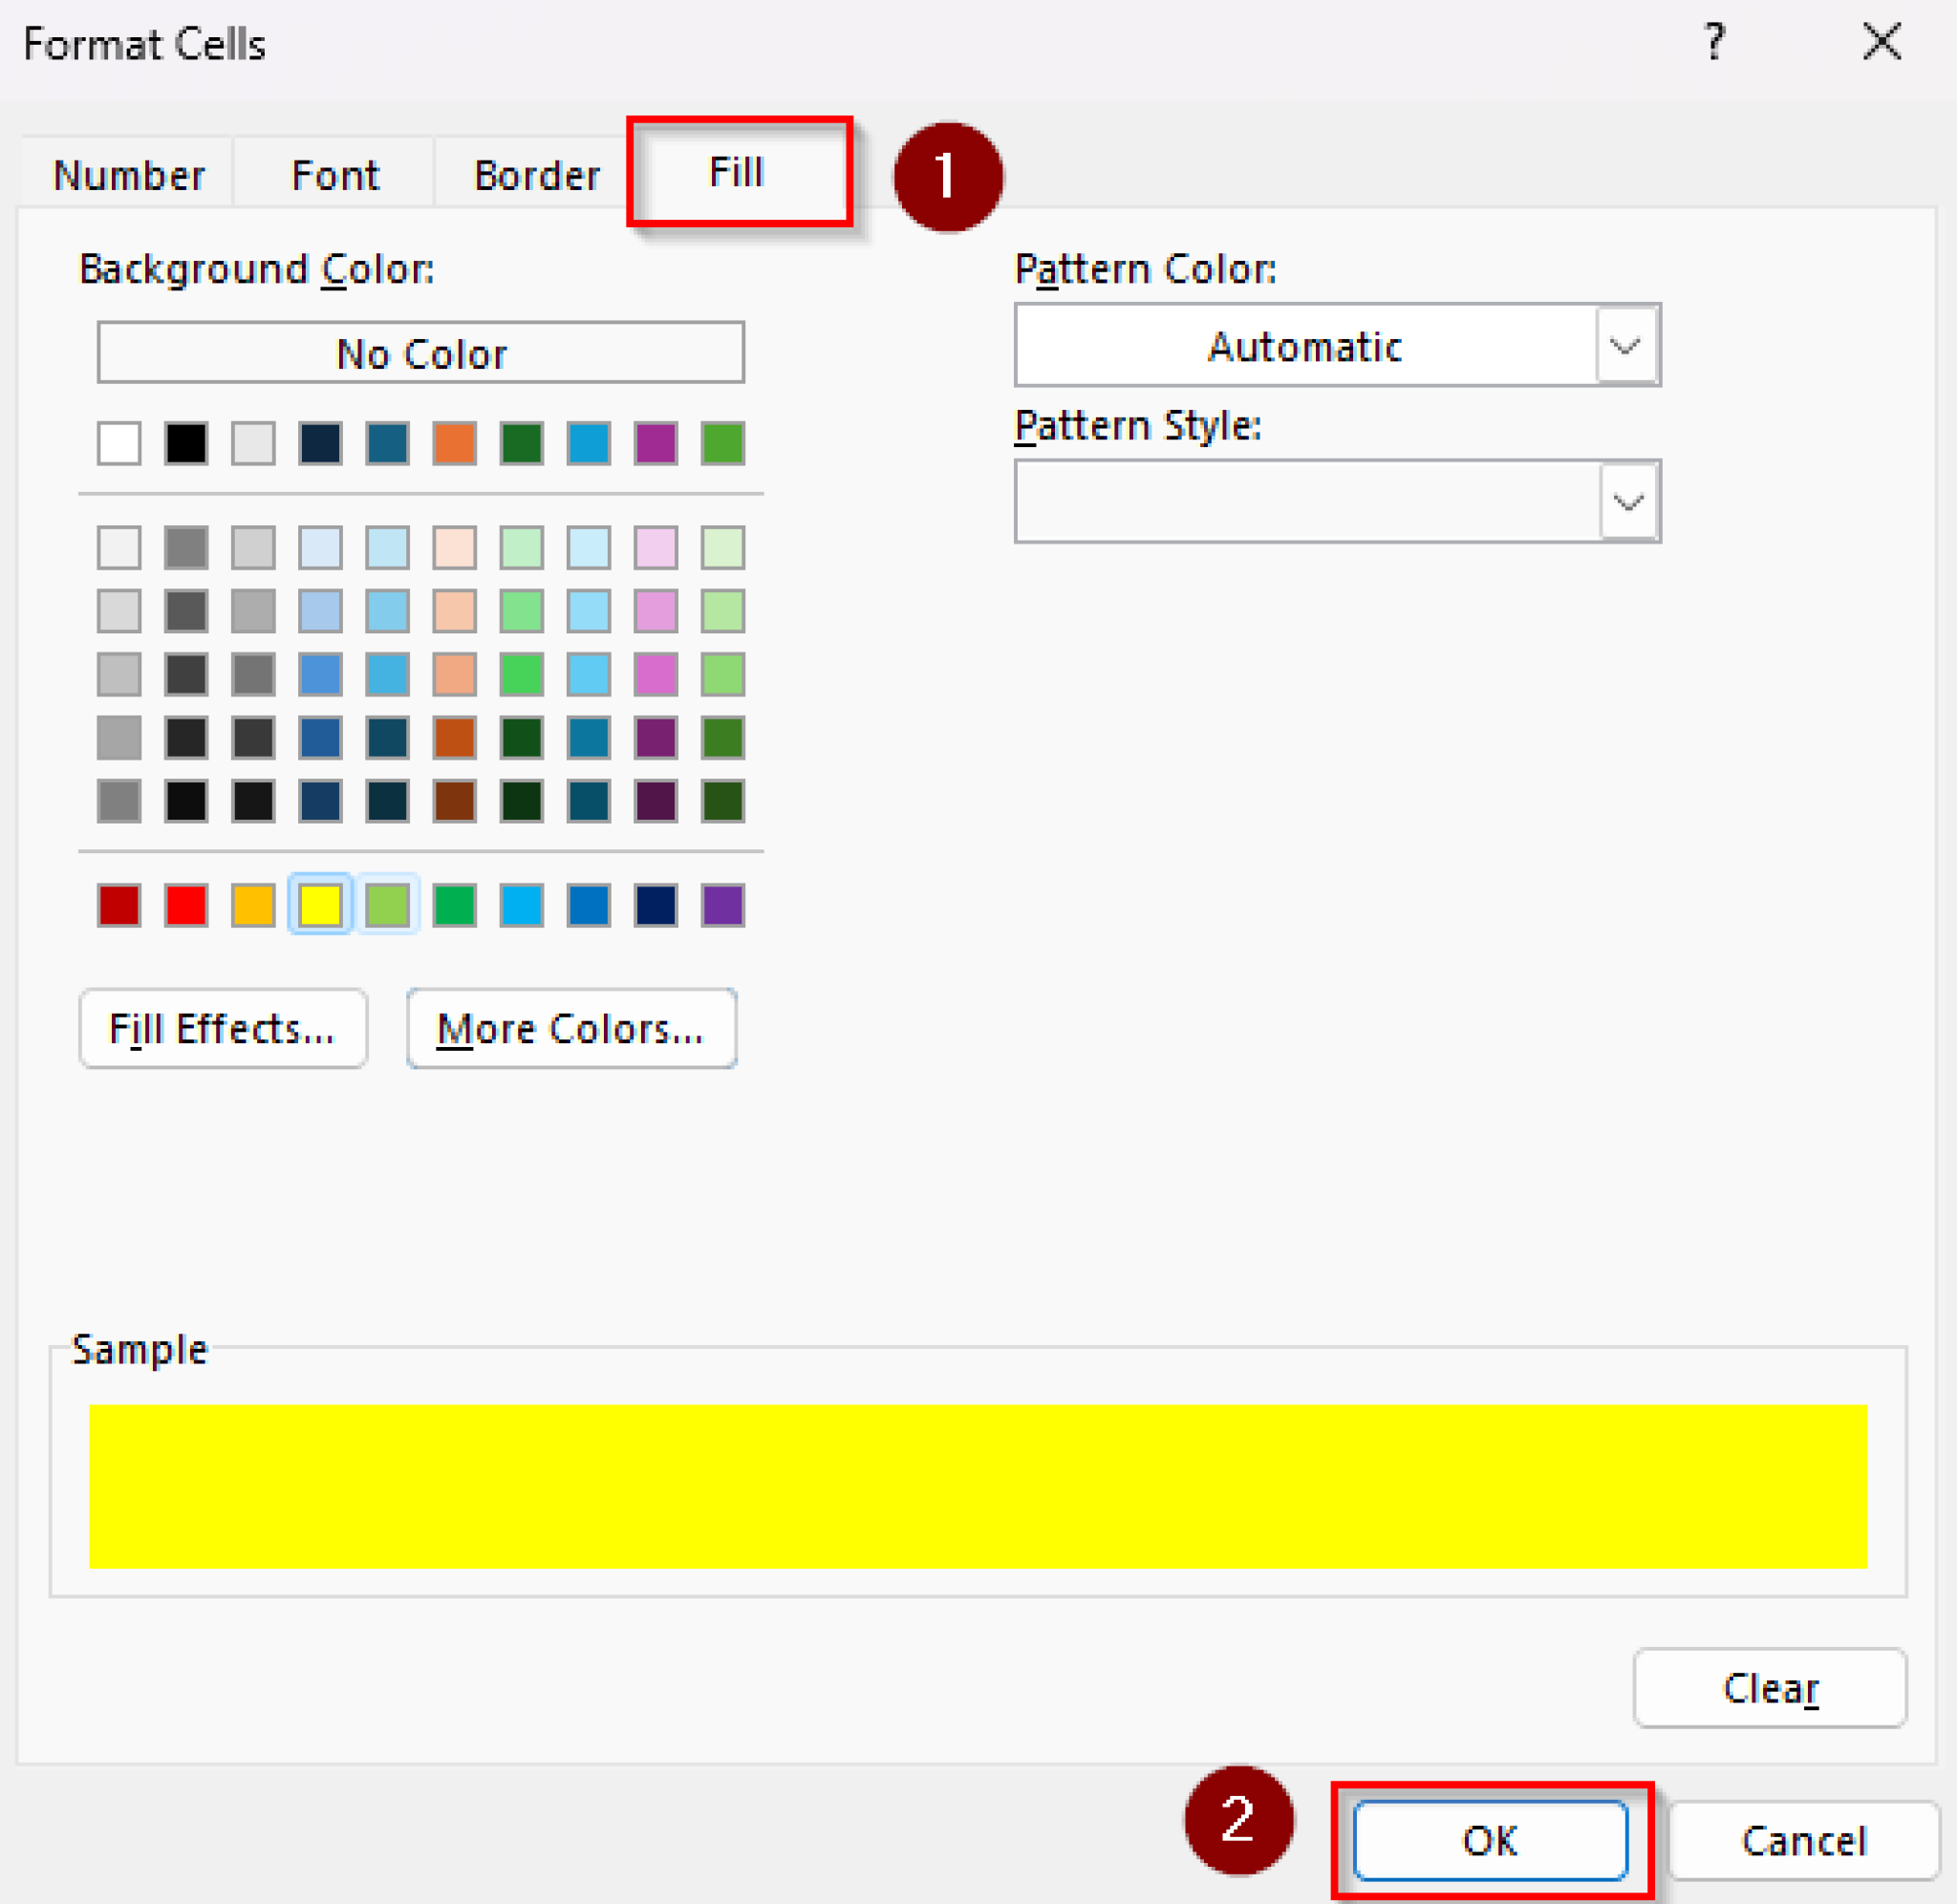Pick the yellow standard color swatch
Viewport: 1957px width, 1904px height.
(320, 905)
